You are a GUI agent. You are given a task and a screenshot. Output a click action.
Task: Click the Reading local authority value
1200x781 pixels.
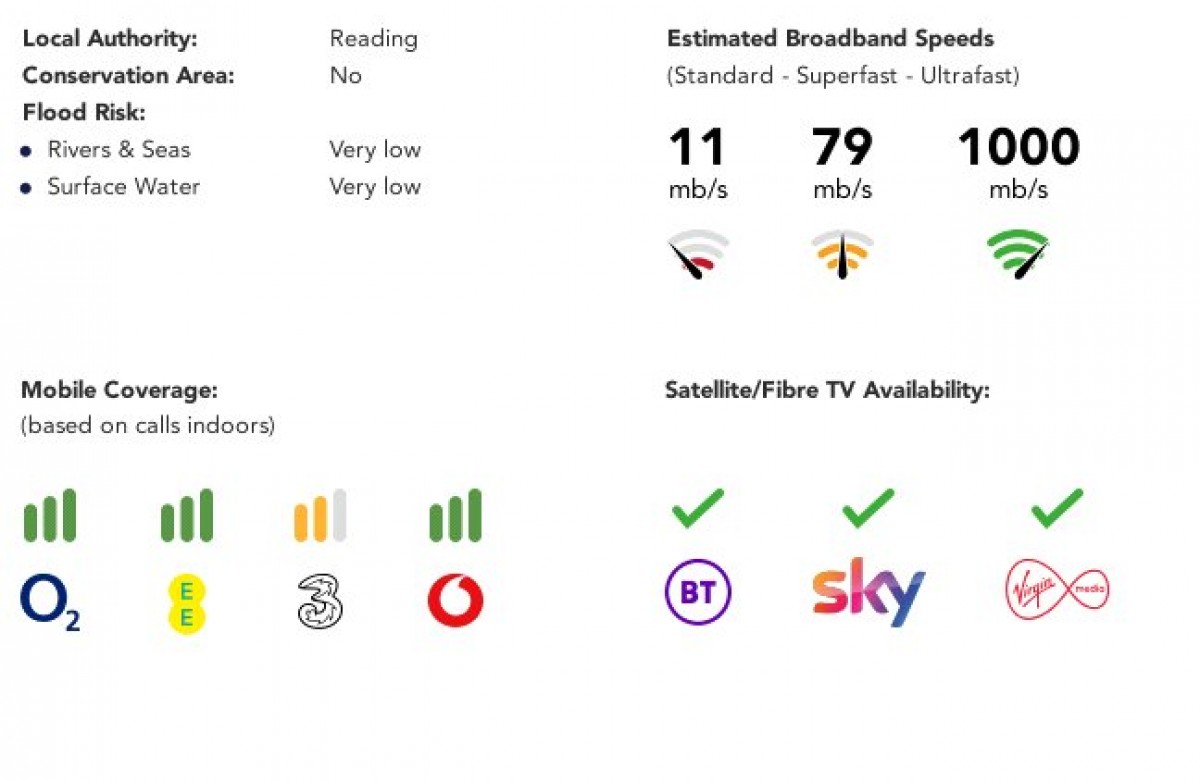click(x=373, y=39)
